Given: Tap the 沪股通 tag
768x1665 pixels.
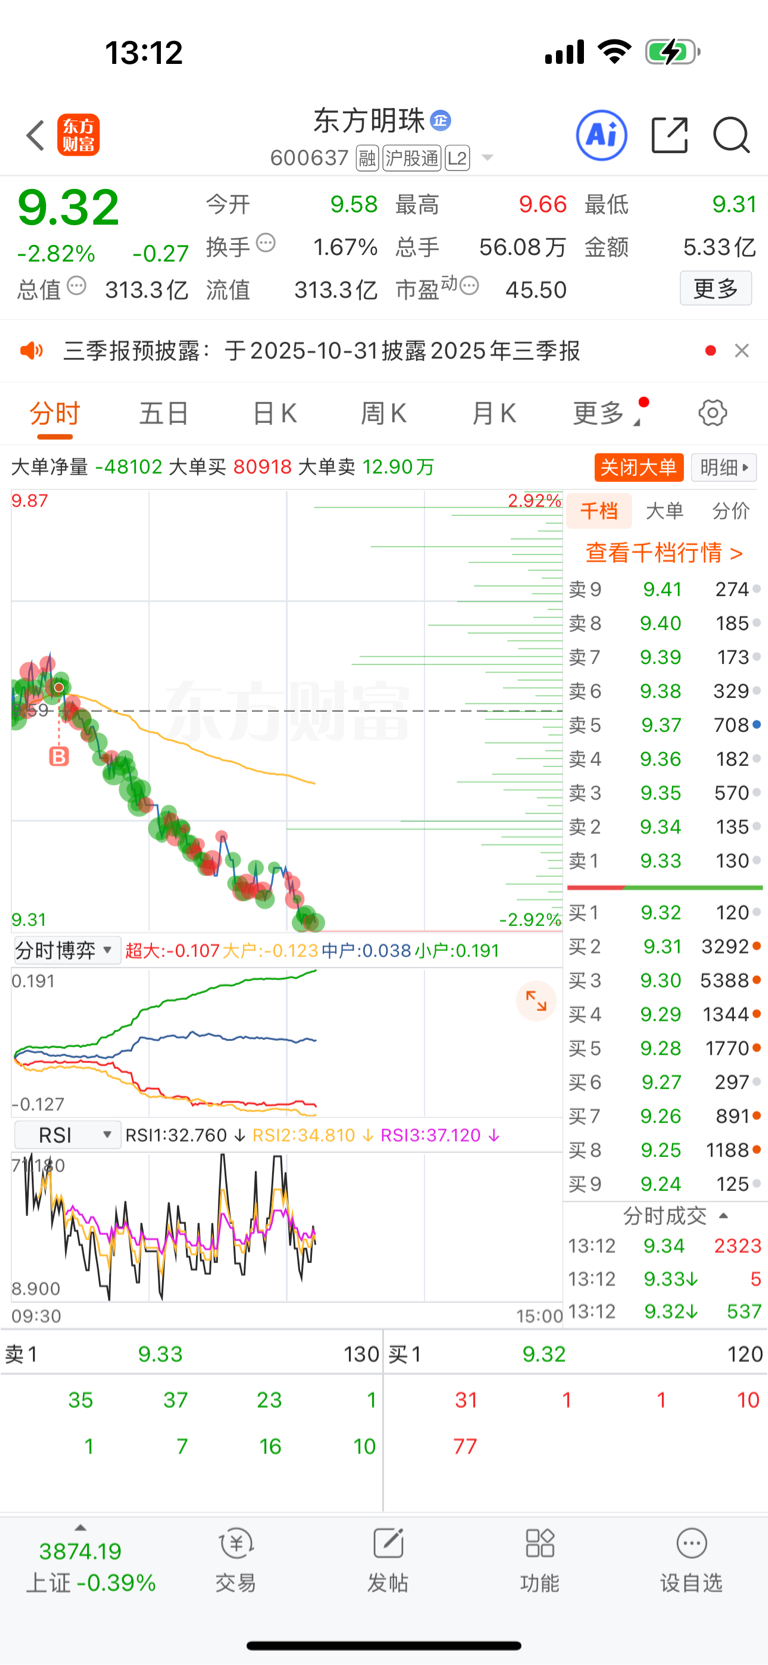Looking at the screenshot, I should pyautogui.click(x=412, y=158).
